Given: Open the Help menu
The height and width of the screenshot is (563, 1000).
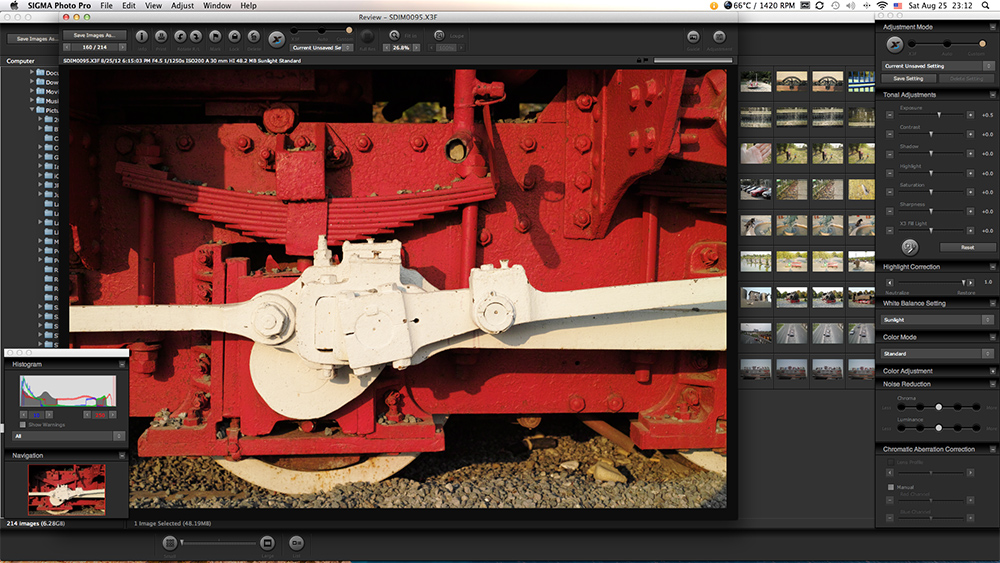Looking at the screenshot, I should (248, 5).
